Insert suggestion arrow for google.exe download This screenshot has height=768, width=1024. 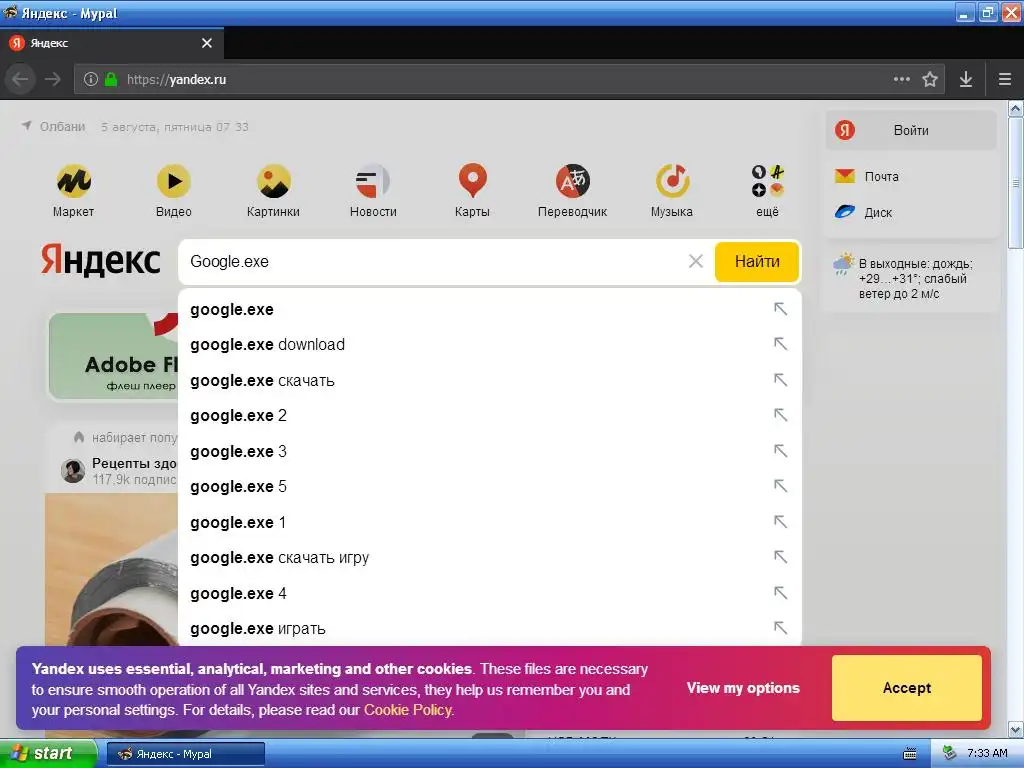[x=780, y=344]
